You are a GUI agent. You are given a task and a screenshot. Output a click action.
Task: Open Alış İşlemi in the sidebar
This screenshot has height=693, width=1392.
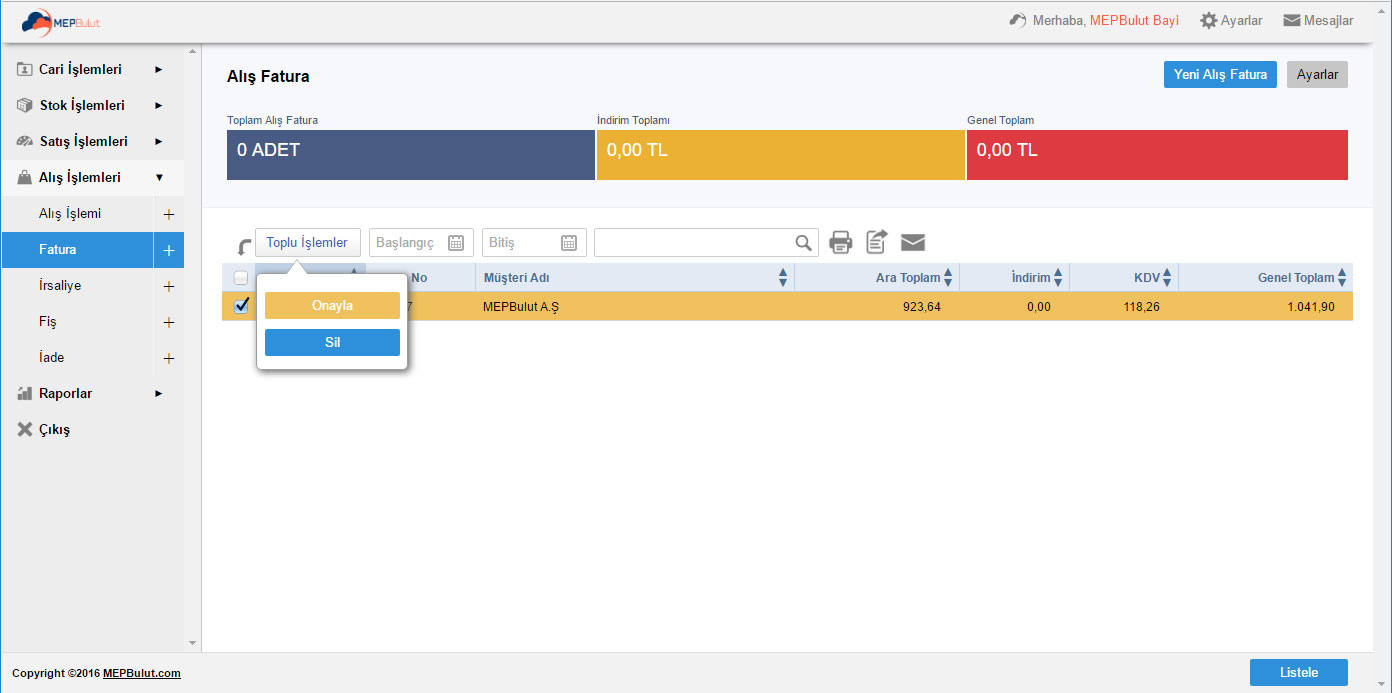point(70,214)
